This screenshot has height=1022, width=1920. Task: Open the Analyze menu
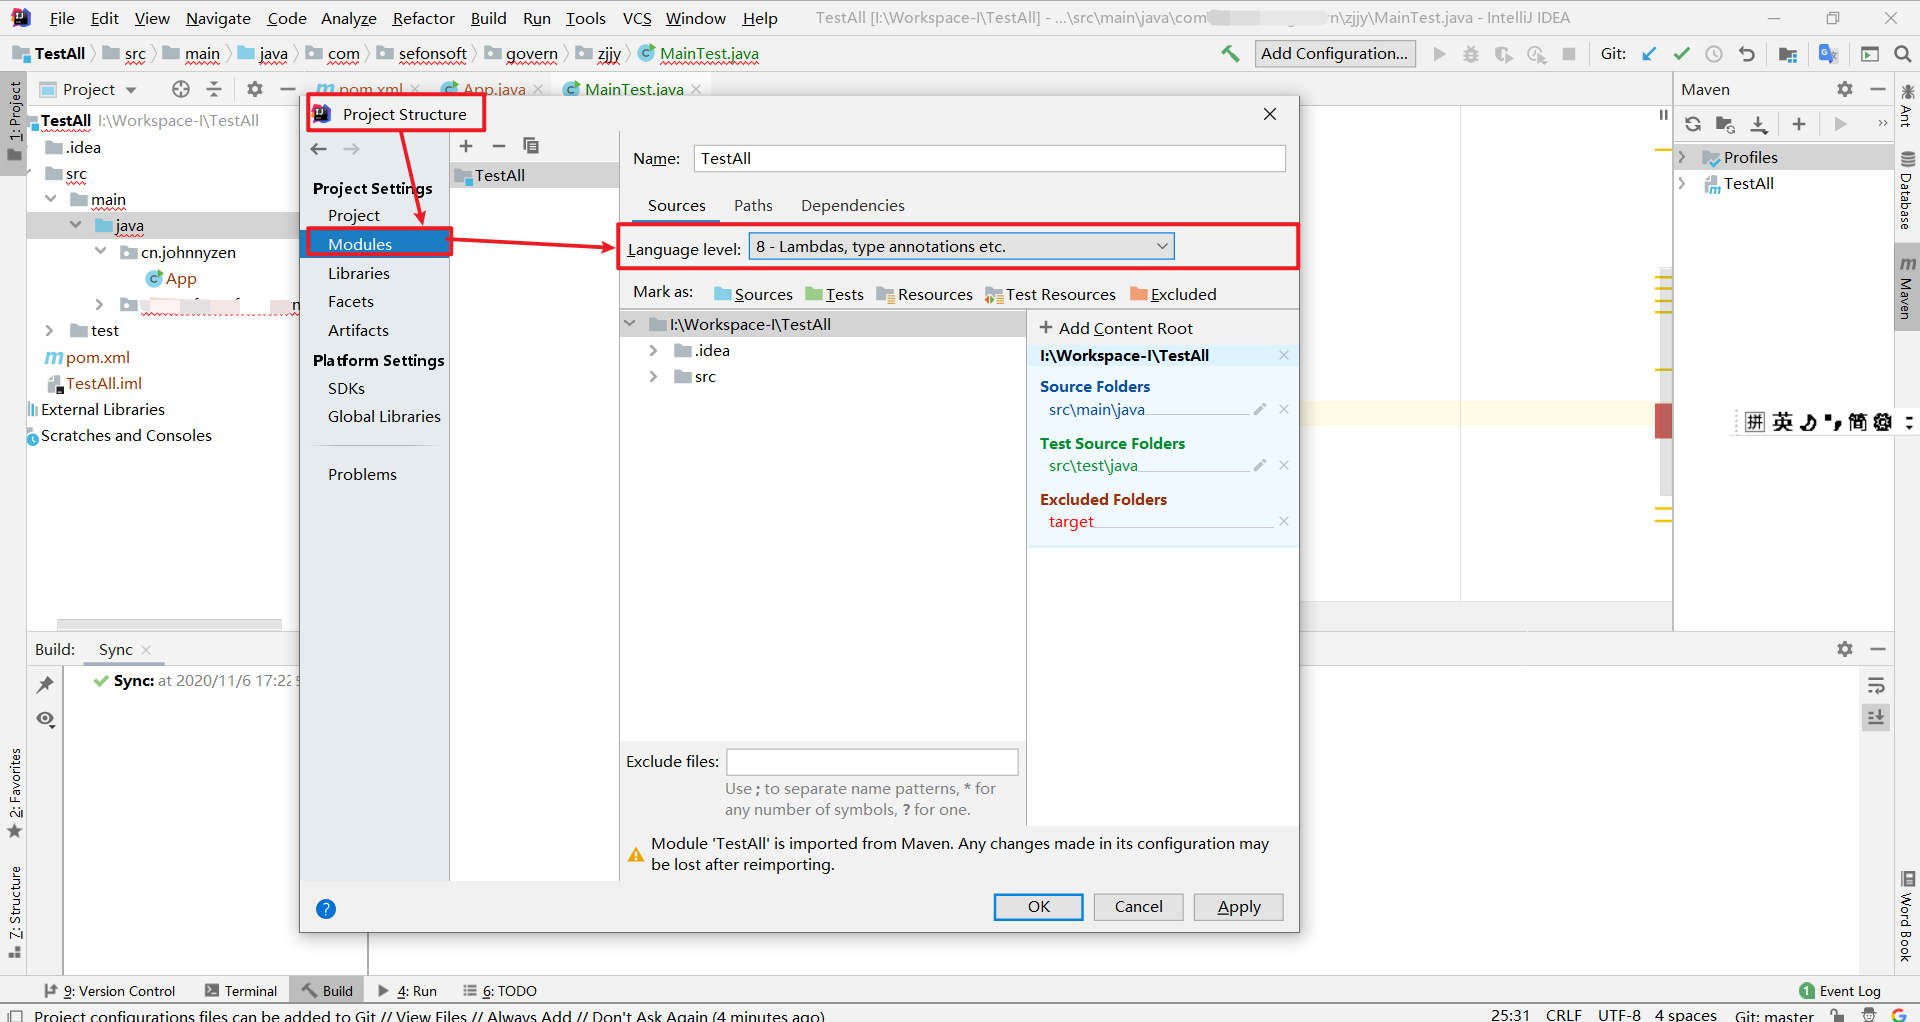click(x=348, y=18)
